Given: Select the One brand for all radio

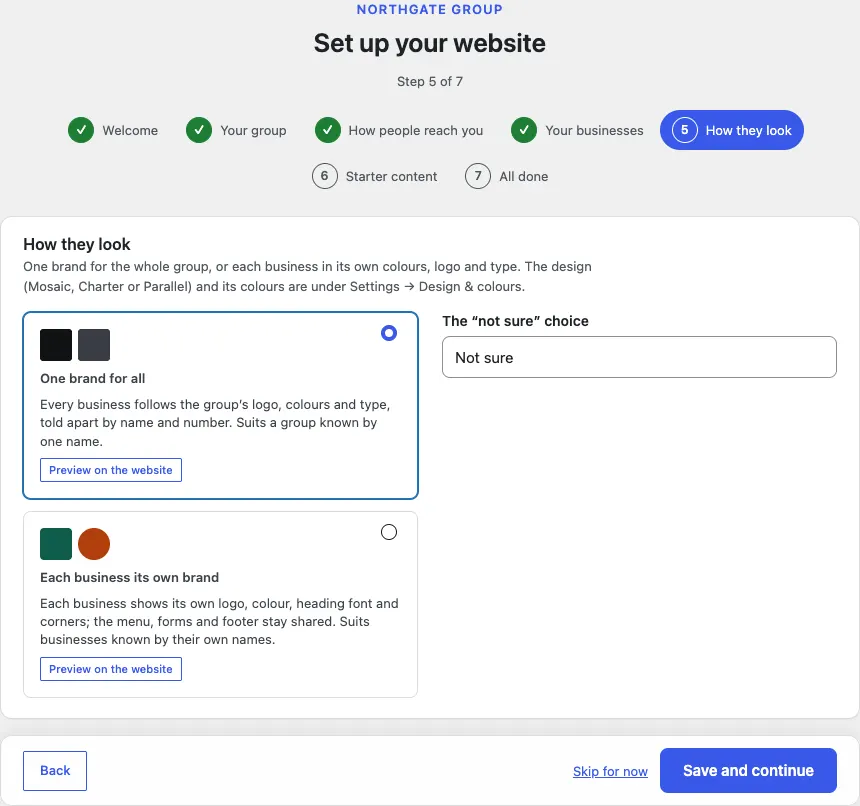Looking at the screenshot, I should click(389, 333).
